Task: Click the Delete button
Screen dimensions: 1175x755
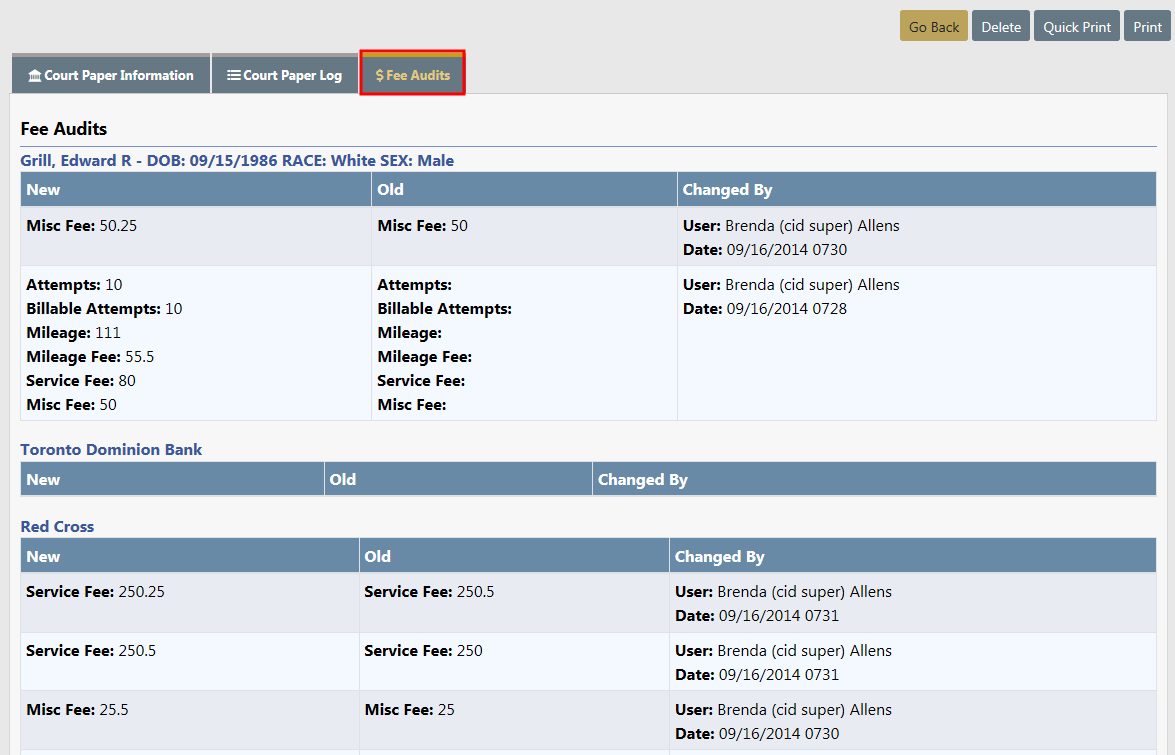Action: [1000, 27]
